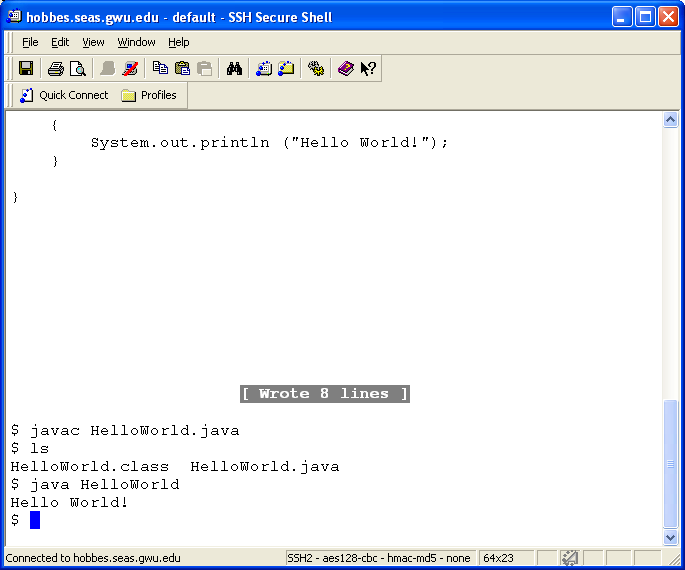
Task: Open the Edit menu
Action: (x=61, y=42)
